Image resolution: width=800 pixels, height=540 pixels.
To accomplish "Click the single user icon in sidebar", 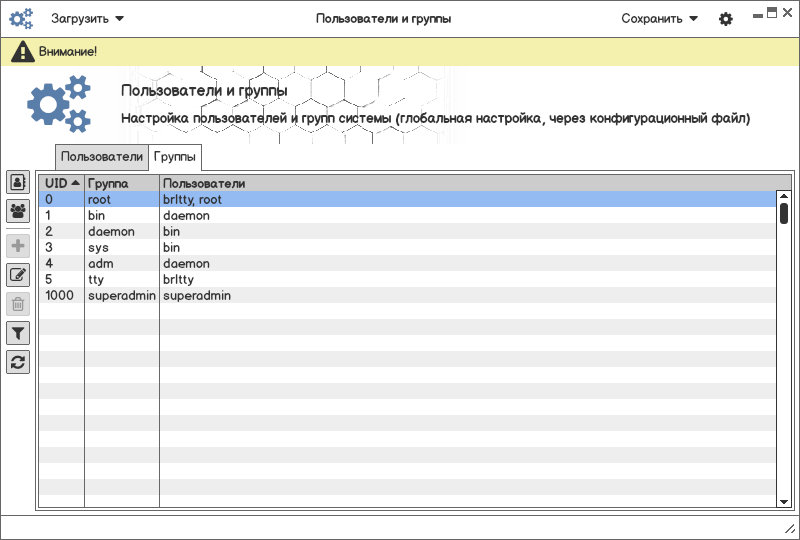I will coord(18,182).
